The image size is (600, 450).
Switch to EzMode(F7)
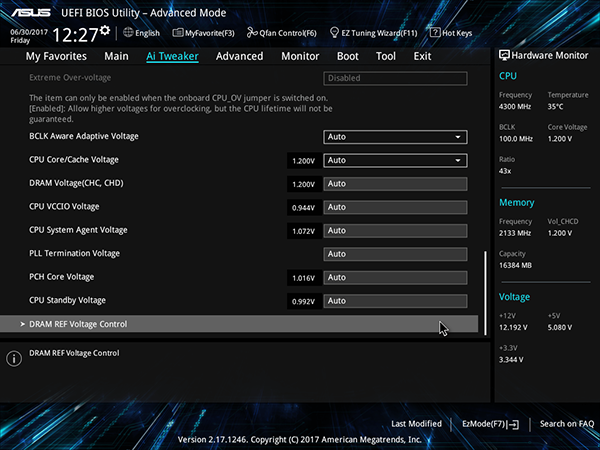click(x=490, y=424)
